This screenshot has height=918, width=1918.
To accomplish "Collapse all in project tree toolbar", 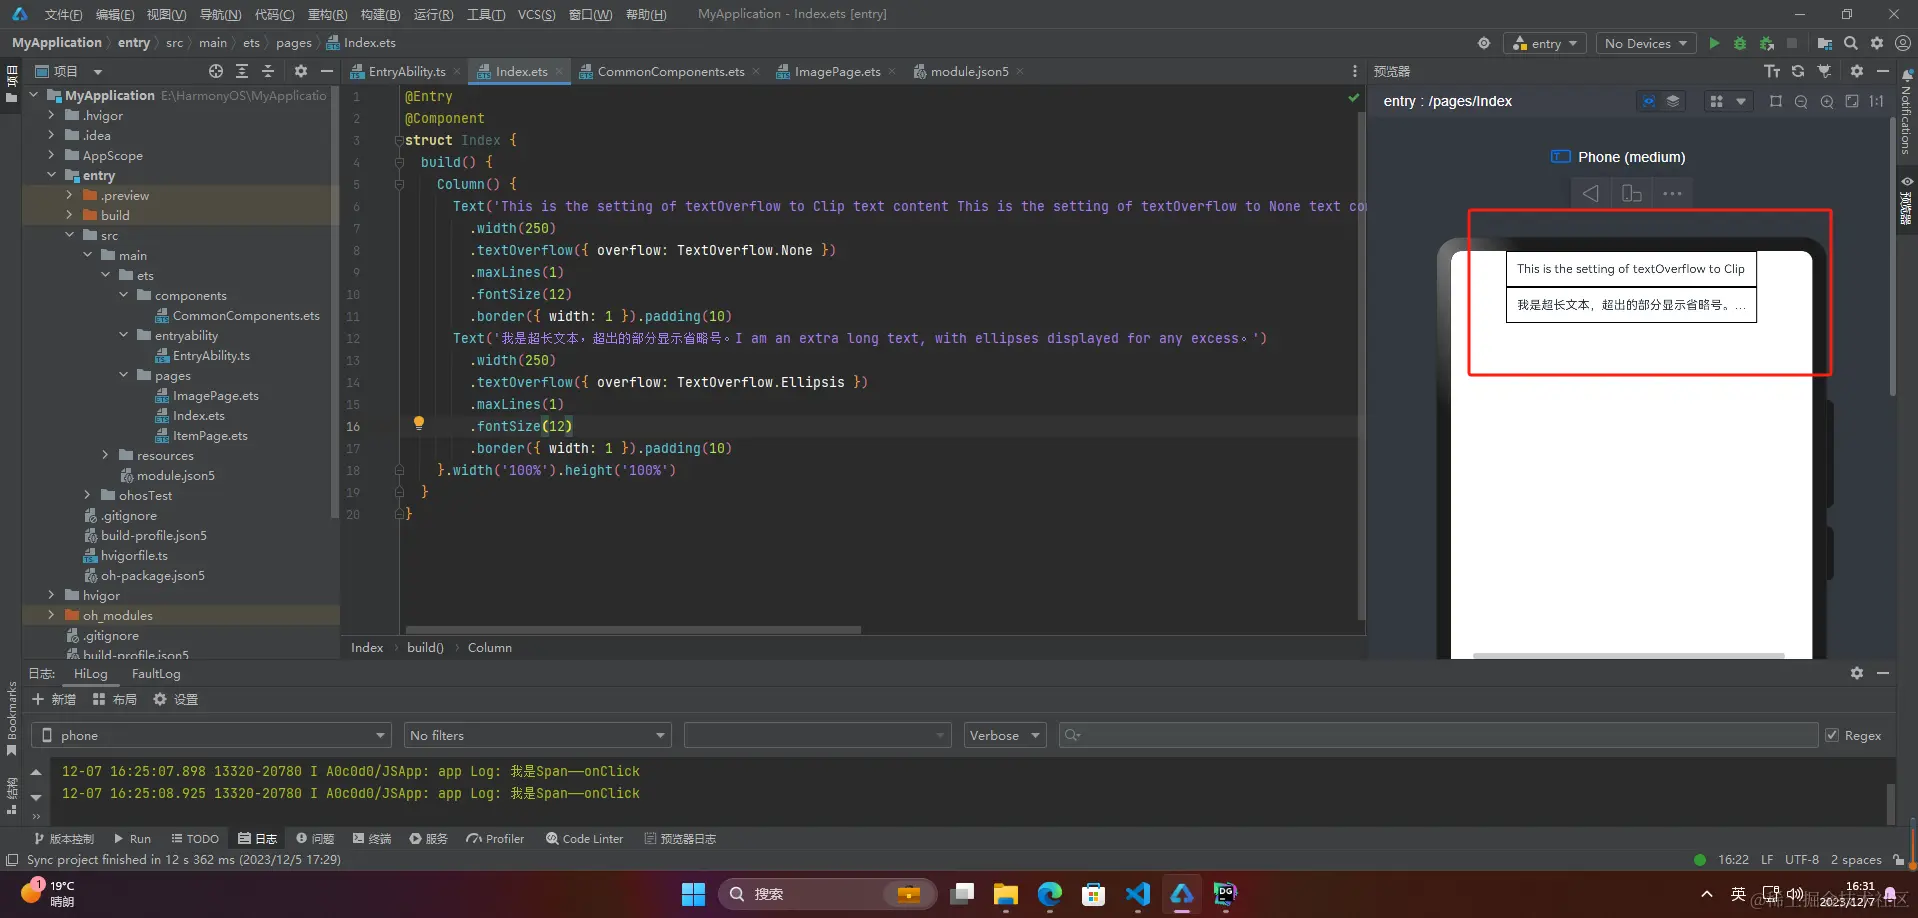I will (x=268, y=71).
